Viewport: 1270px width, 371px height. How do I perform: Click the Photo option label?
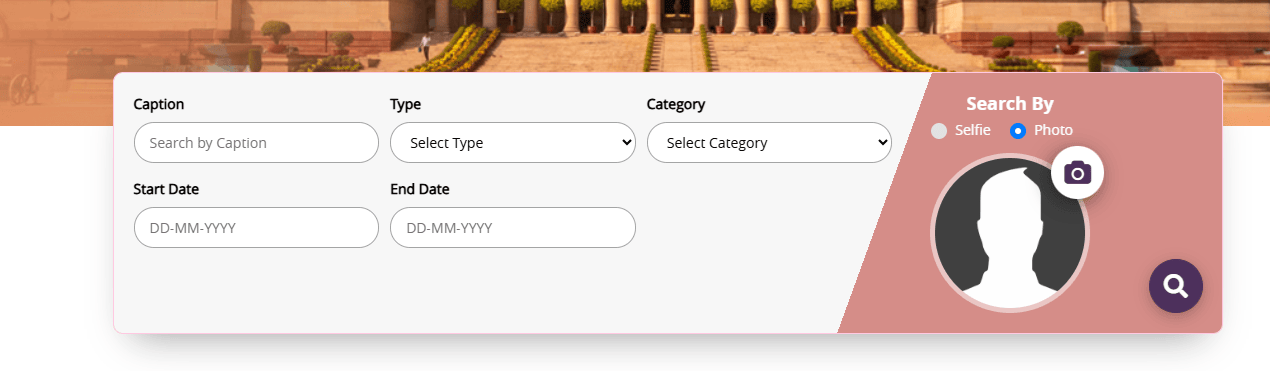1053,131
